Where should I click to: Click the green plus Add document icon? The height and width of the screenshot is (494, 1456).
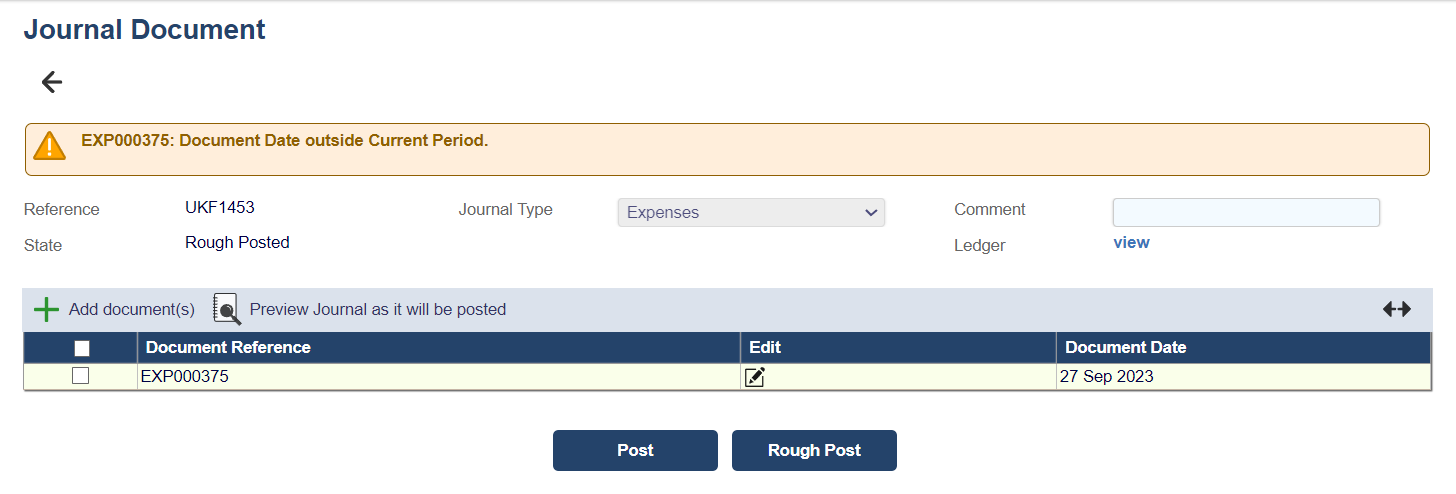[46, 309]
